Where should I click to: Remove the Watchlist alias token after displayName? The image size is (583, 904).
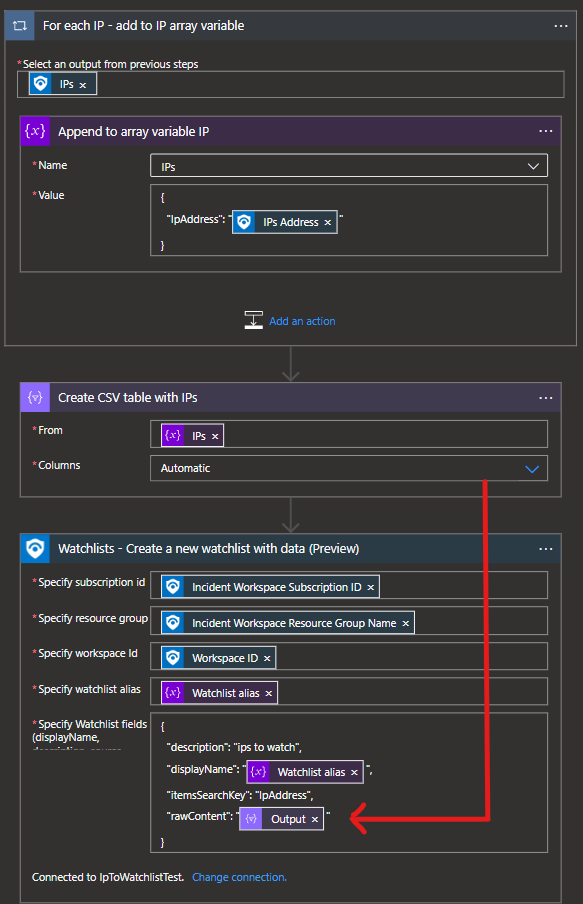(354, 773)
